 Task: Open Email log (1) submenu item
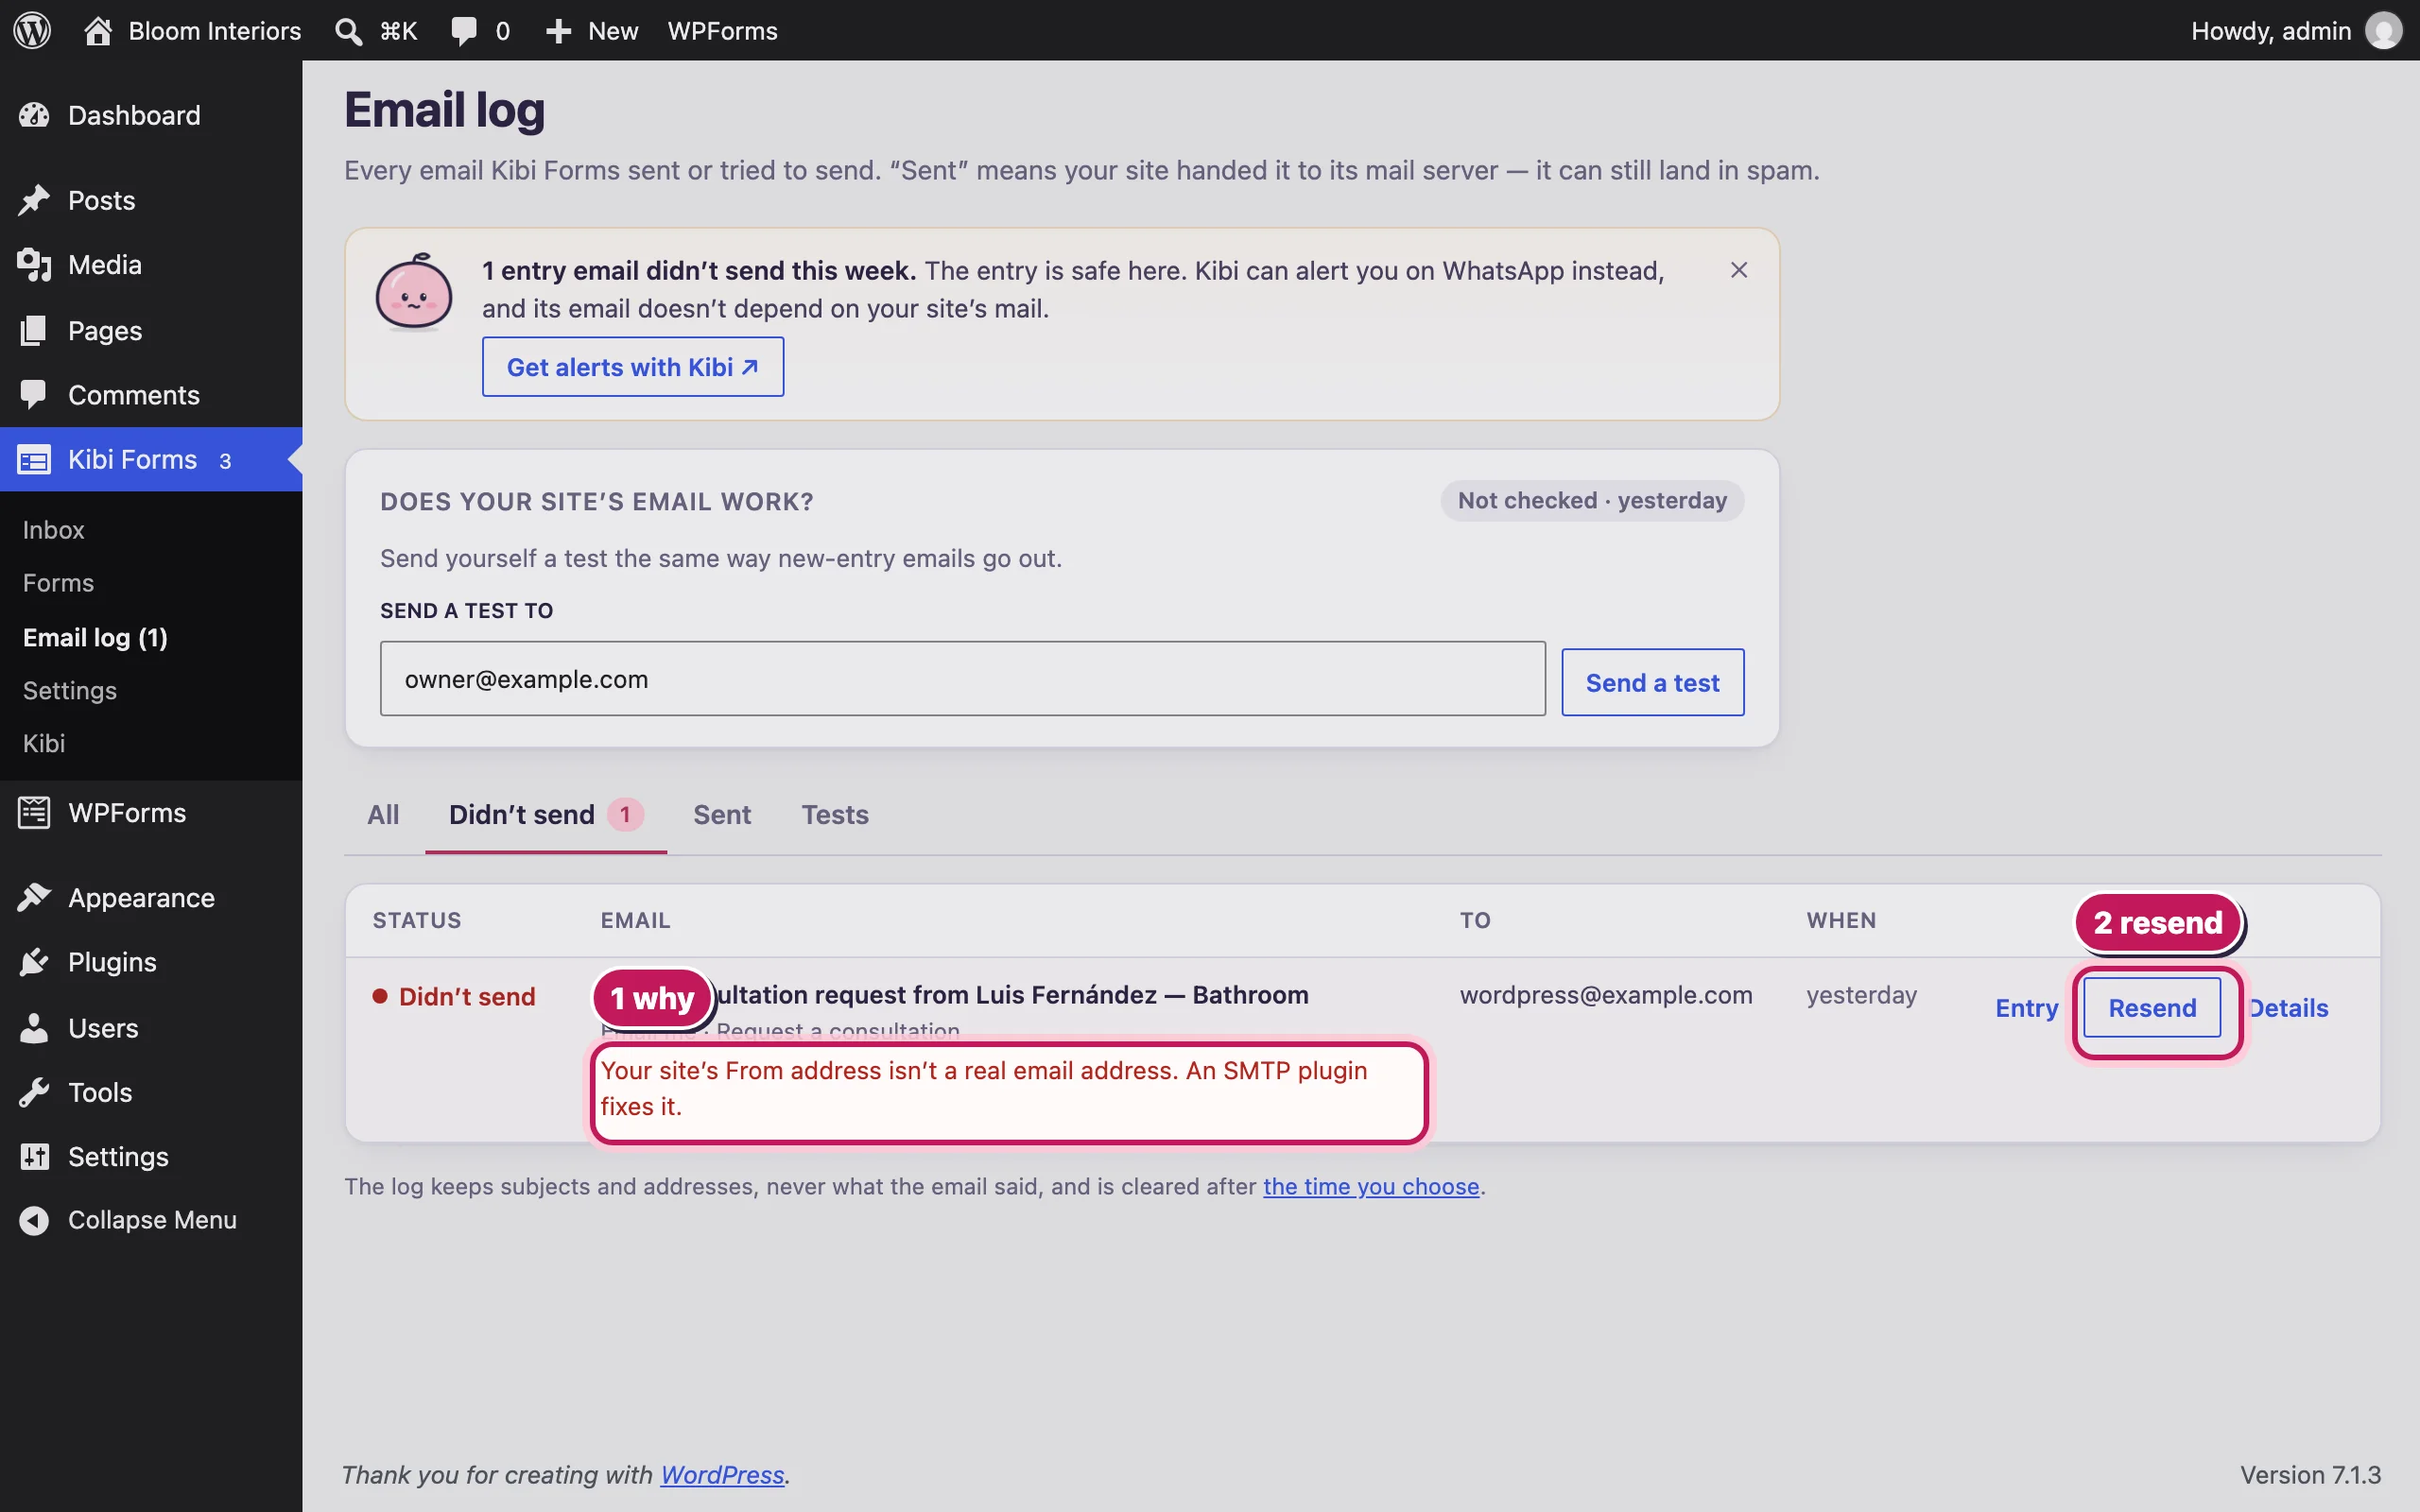pos(96,638)
